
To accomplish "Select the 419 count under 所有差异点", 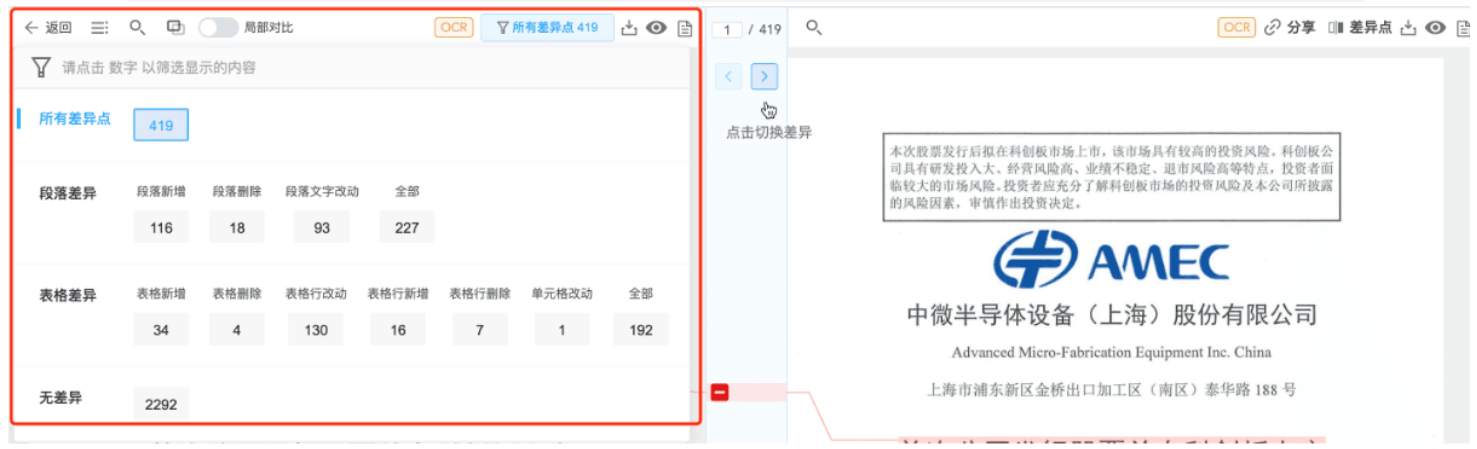I will tap(161, 125).
